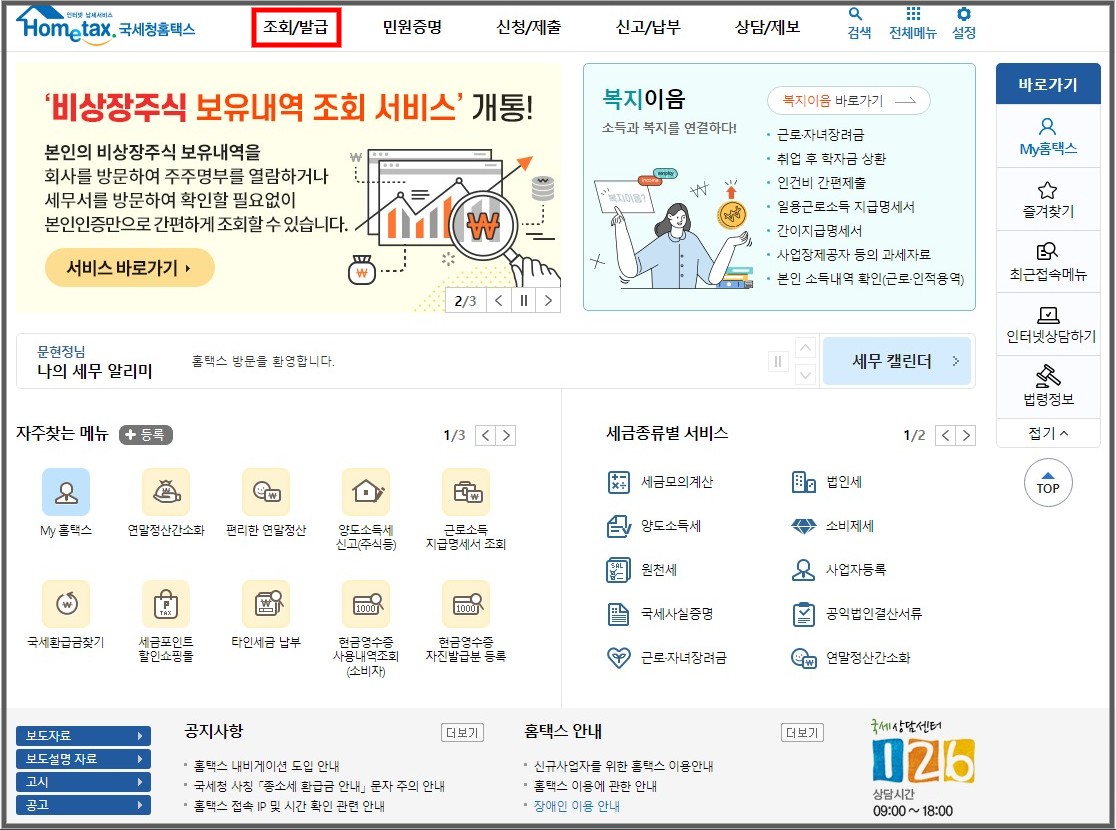
Task: Click 서비스 바로가기 banner button
Action: pyautogui.click(x=130, y=268)
